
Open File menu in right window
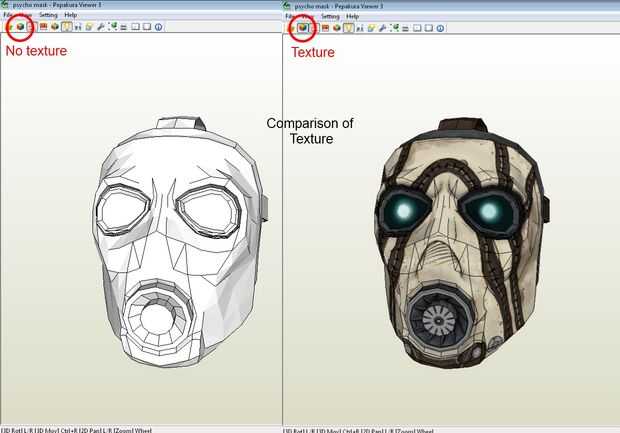pyautogui.click(x=289, y=16)
